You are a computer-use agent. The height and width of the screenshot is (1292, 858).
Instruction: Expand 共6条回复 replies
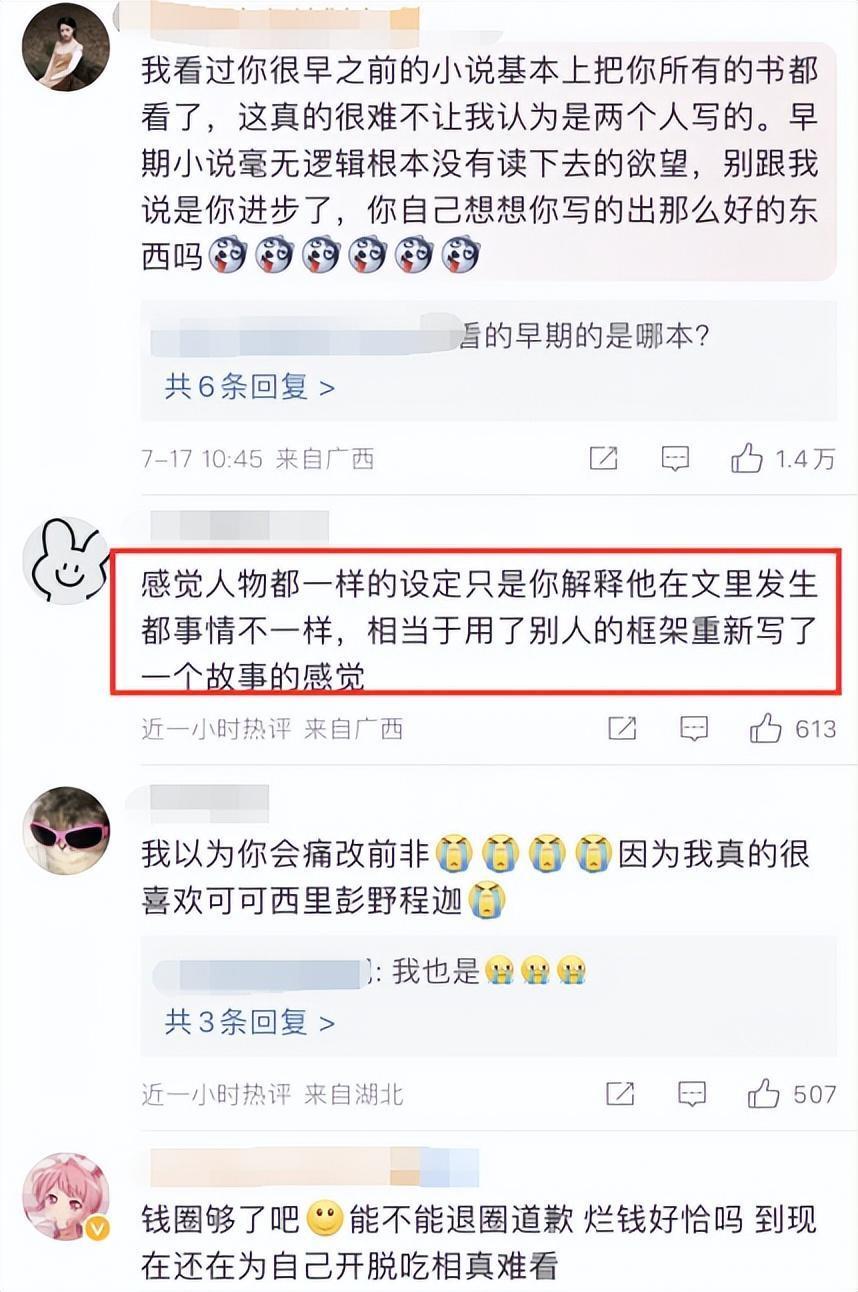249,387
